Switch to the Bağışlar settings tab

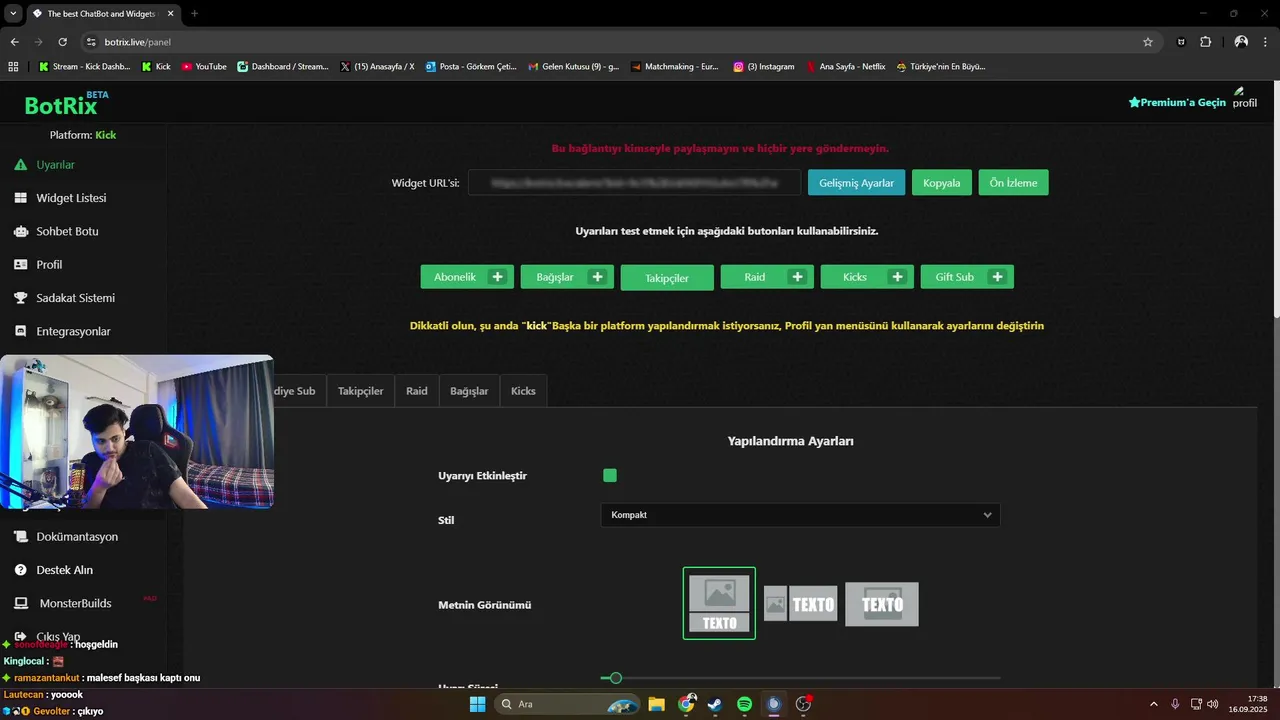pyautogui.click(x=469, y=391)
